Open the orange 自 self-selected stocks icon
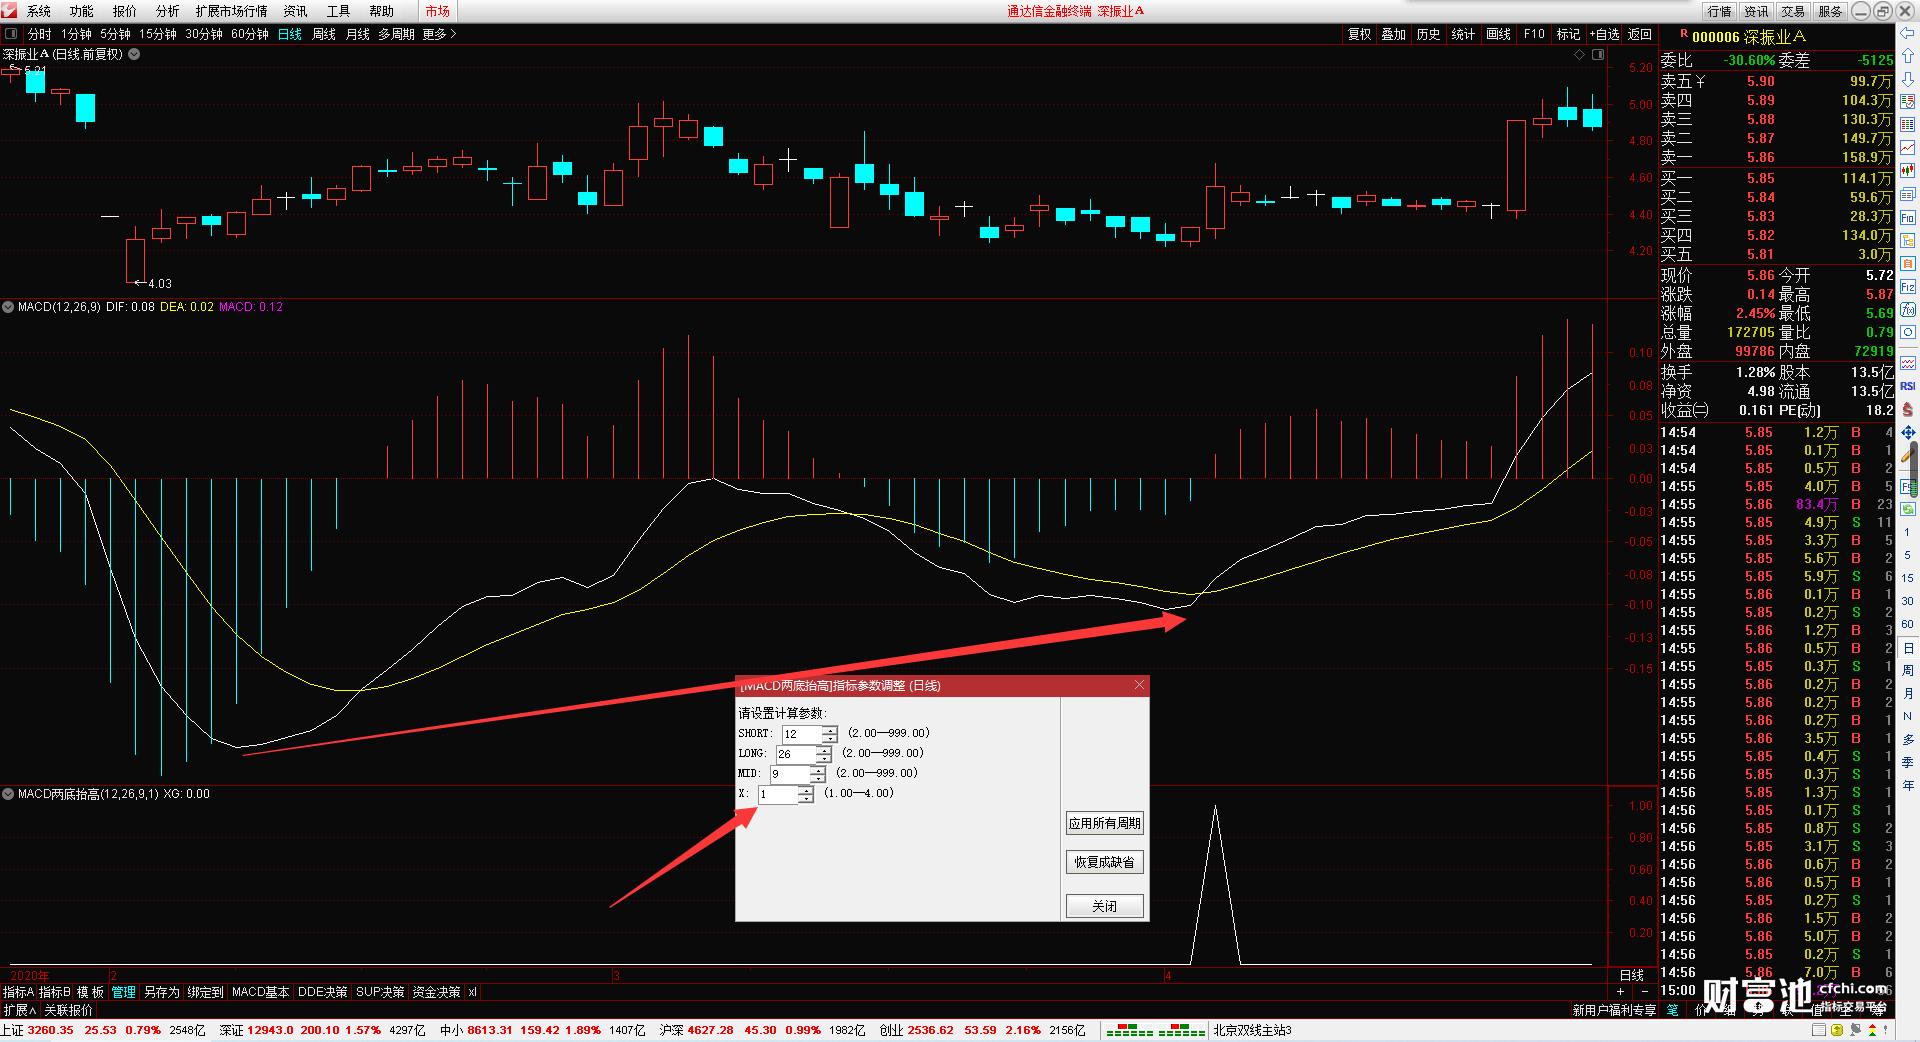This screenshot has width=1920, height=1042. coord(1908,264)
